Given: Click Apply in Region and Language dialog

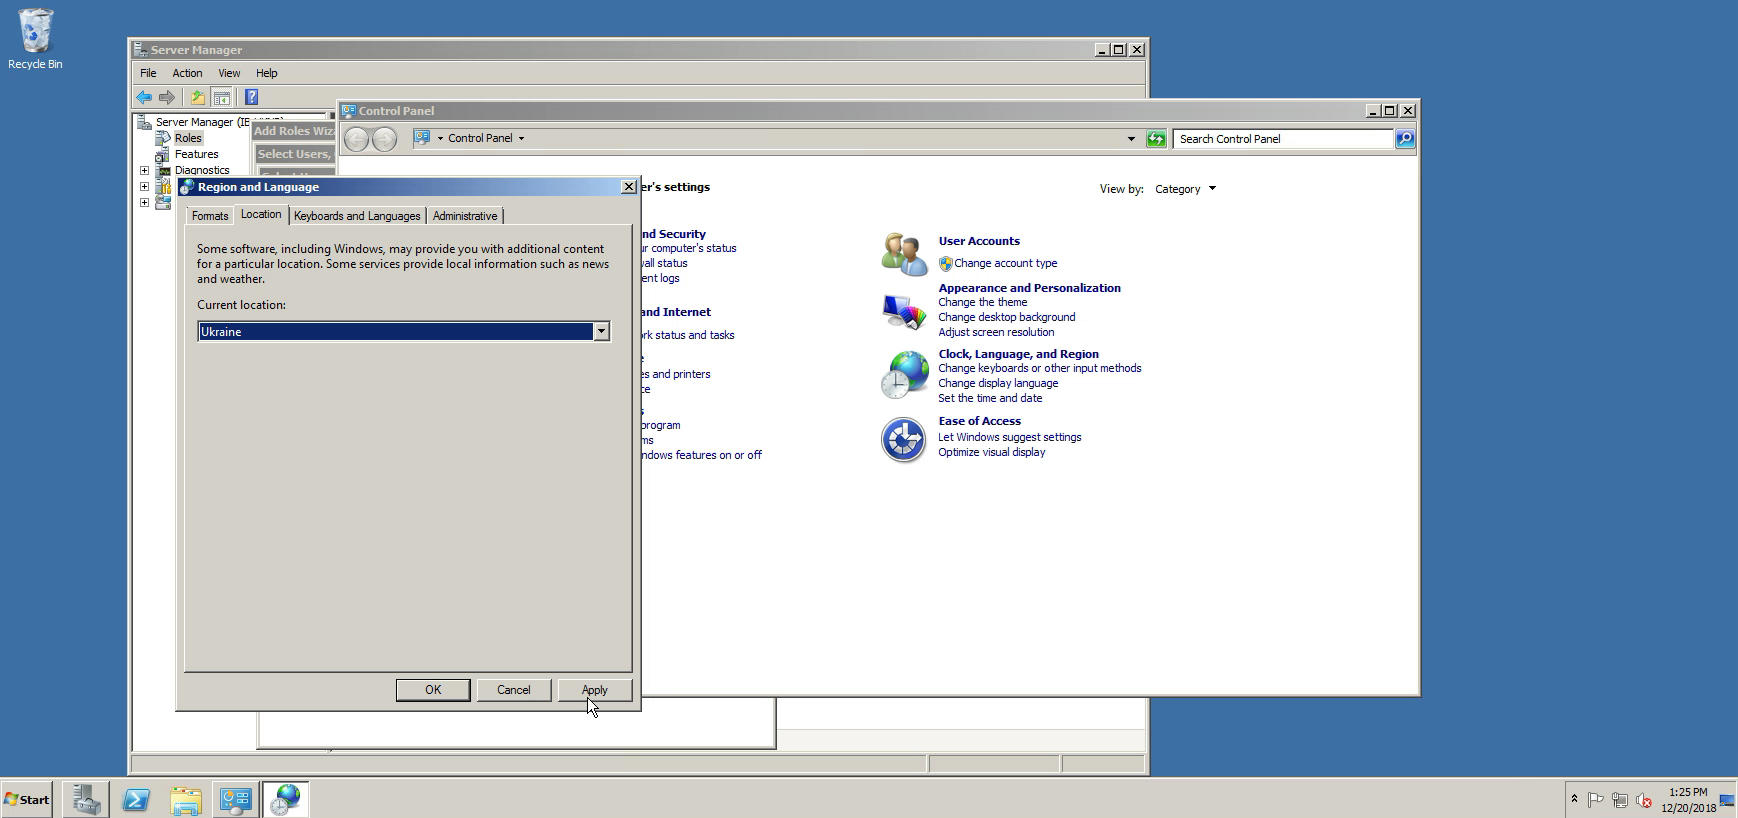Looking at the screenshot, I should [595, 690].
